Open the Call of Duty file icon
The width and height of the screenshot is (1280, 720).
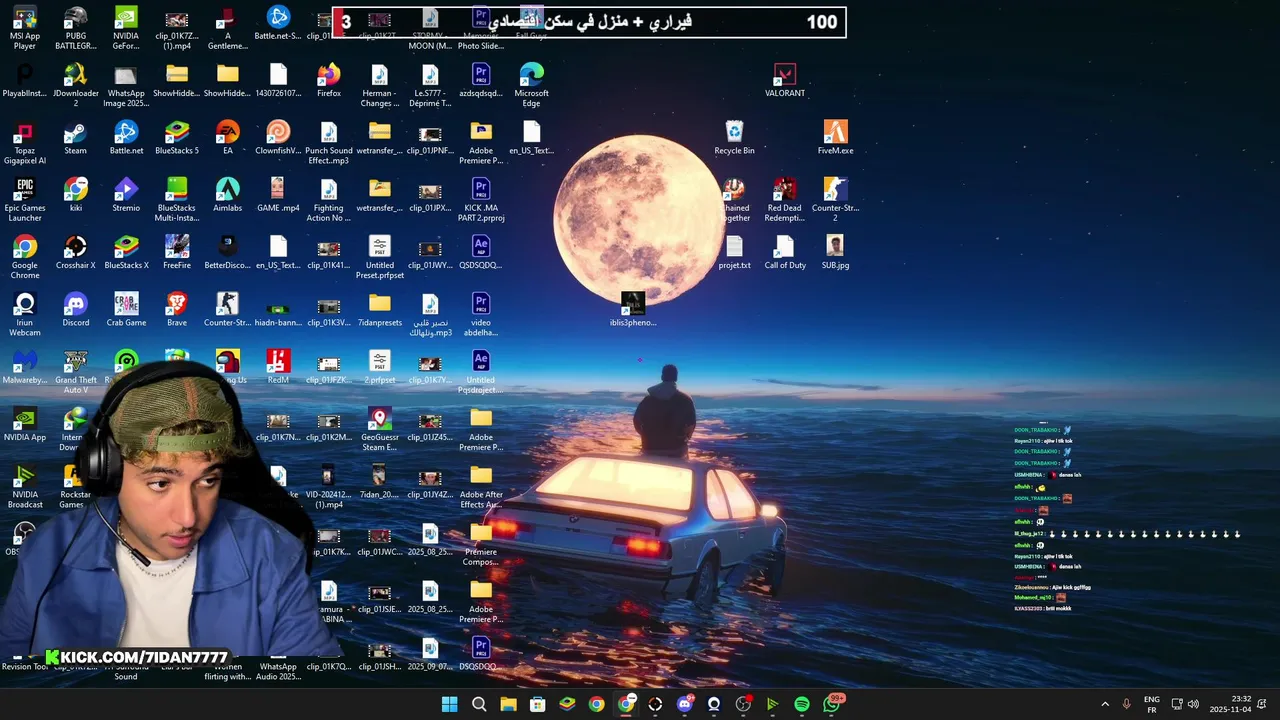(x=785, y=252)
